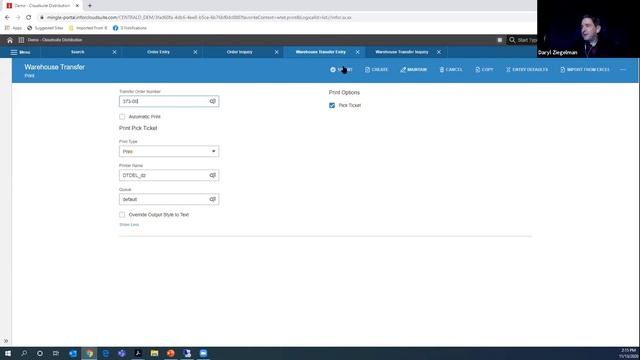
Task: Uncheck the Pick Ticket print option
Action: [x=332, y=105]
